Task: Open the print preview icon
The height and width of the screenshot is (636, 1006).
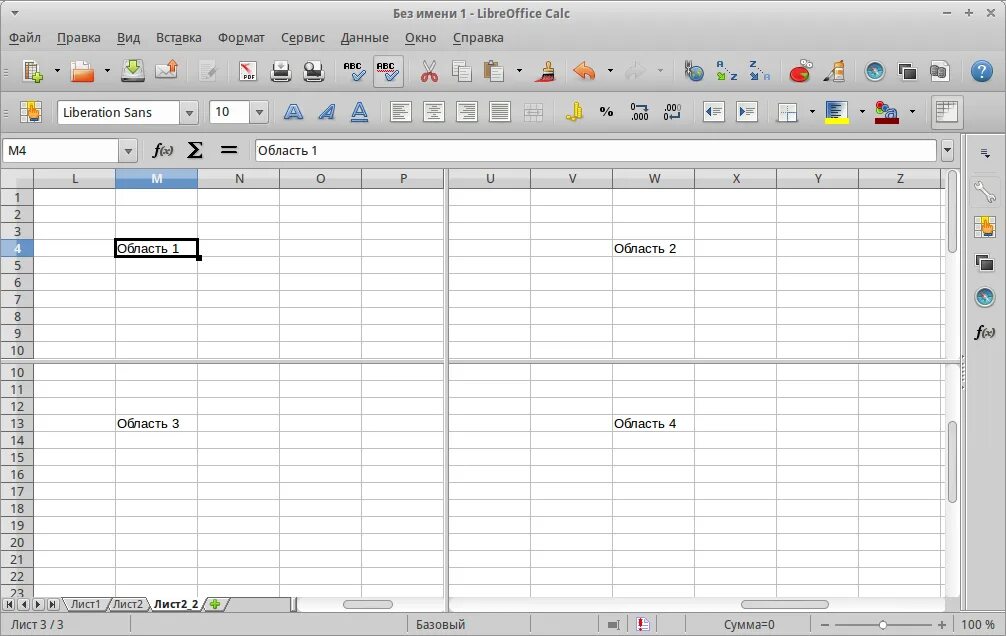Action: [x=314, y=71]
